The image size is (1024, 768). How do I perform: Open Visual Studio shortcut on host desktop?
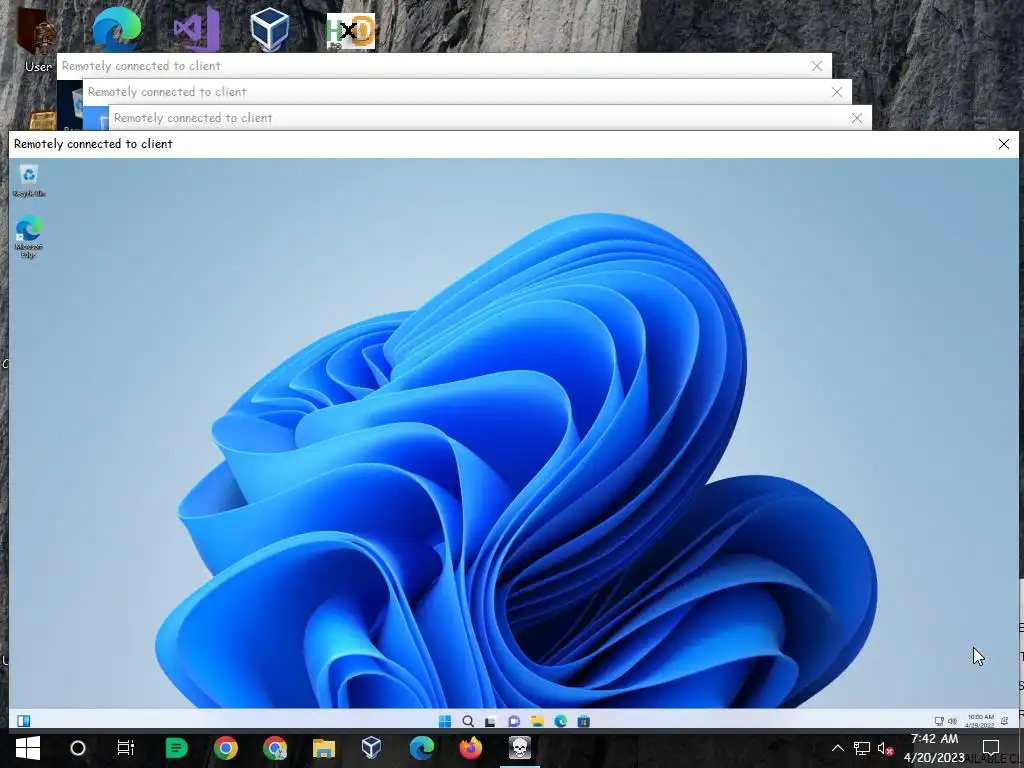click(x=196, y=29)
